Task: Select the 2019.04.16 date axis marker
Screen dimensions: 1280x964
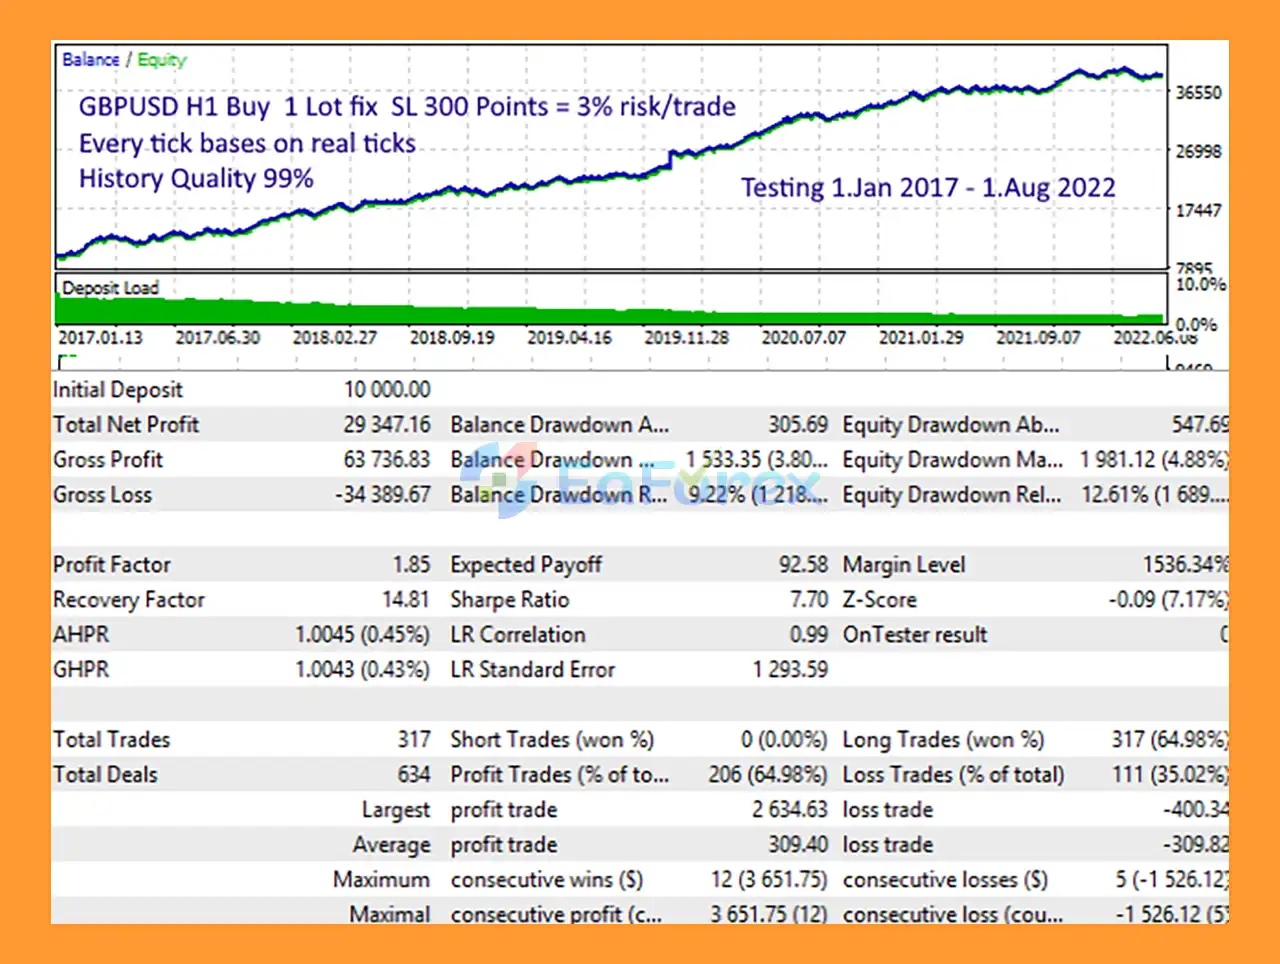Action: (x=569, y=338)
